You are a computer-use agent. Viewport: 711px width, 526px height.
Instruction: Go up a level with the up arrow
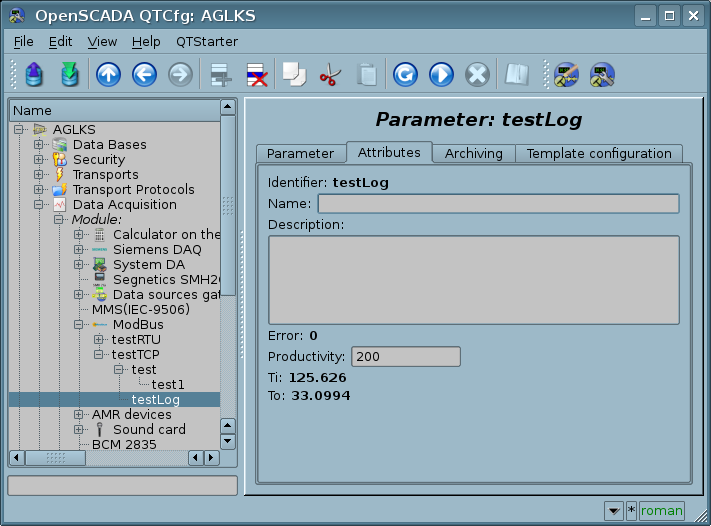(108, 75)
